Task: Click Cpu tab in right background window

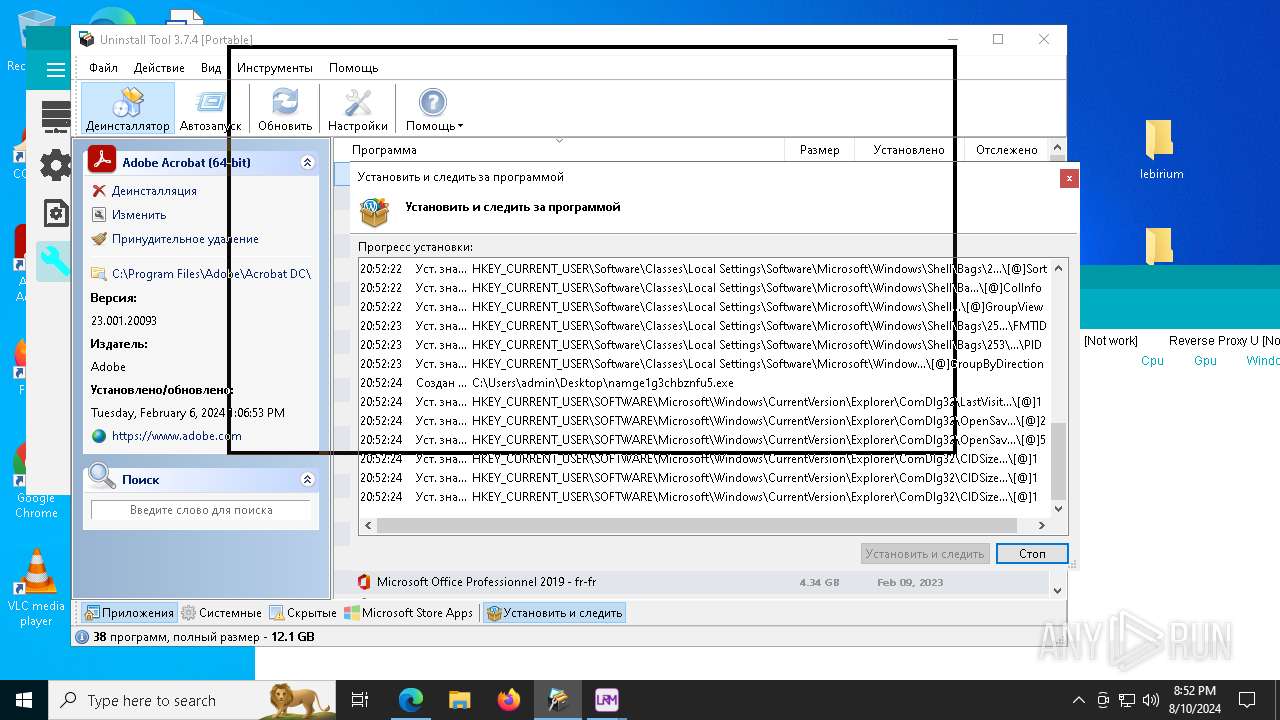Action: point(1152,361)
